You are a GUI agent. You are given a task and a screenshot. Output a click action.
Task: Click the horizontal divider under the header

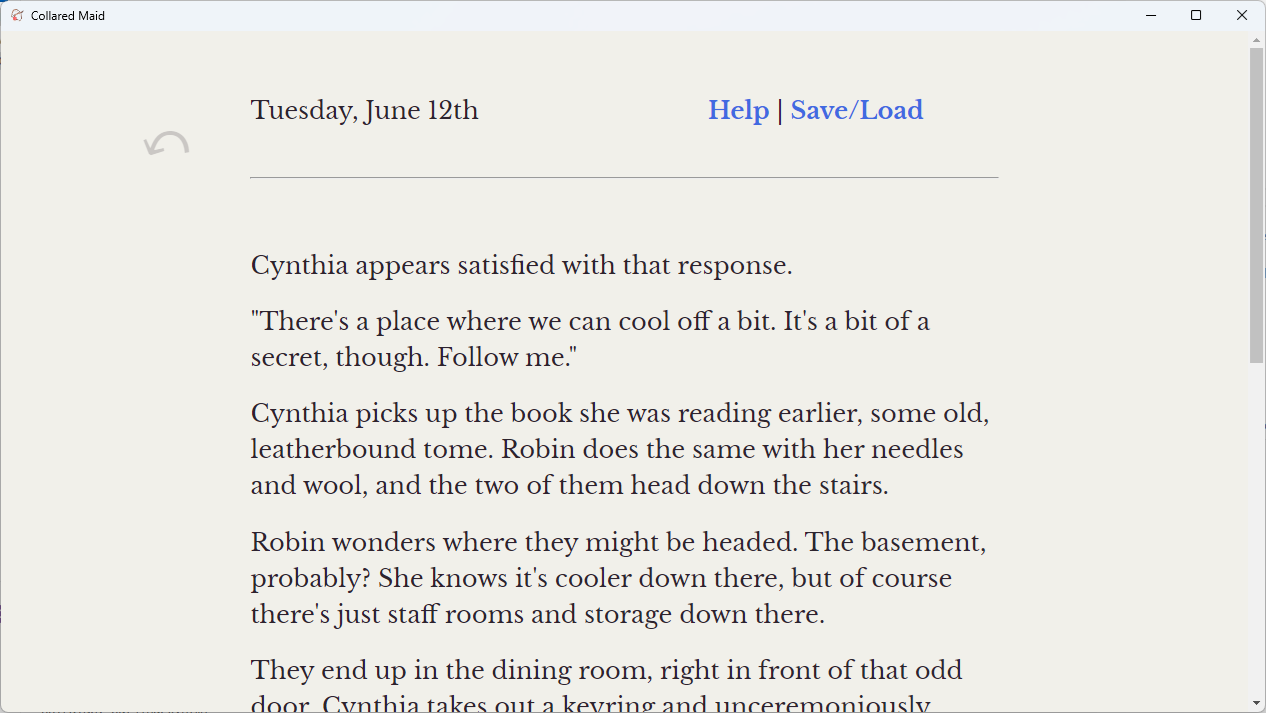[624, 178]
